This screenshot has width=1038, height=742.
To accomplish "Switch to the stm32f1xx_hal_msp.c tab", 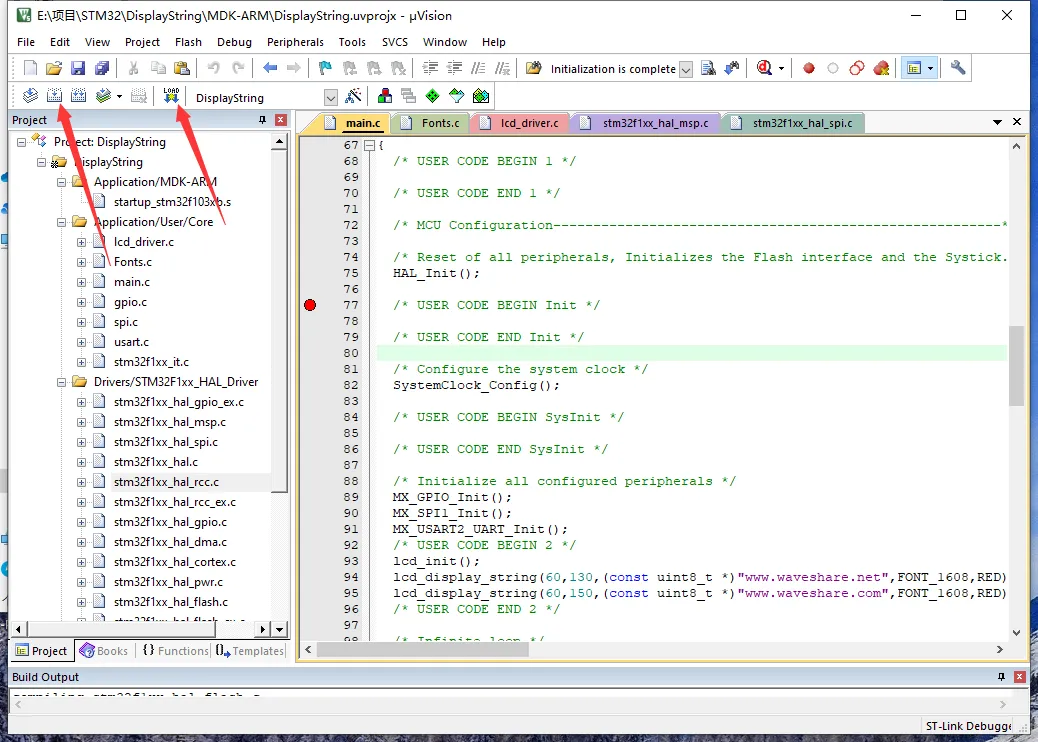I will pyautogui.click(x=646, y=123).
